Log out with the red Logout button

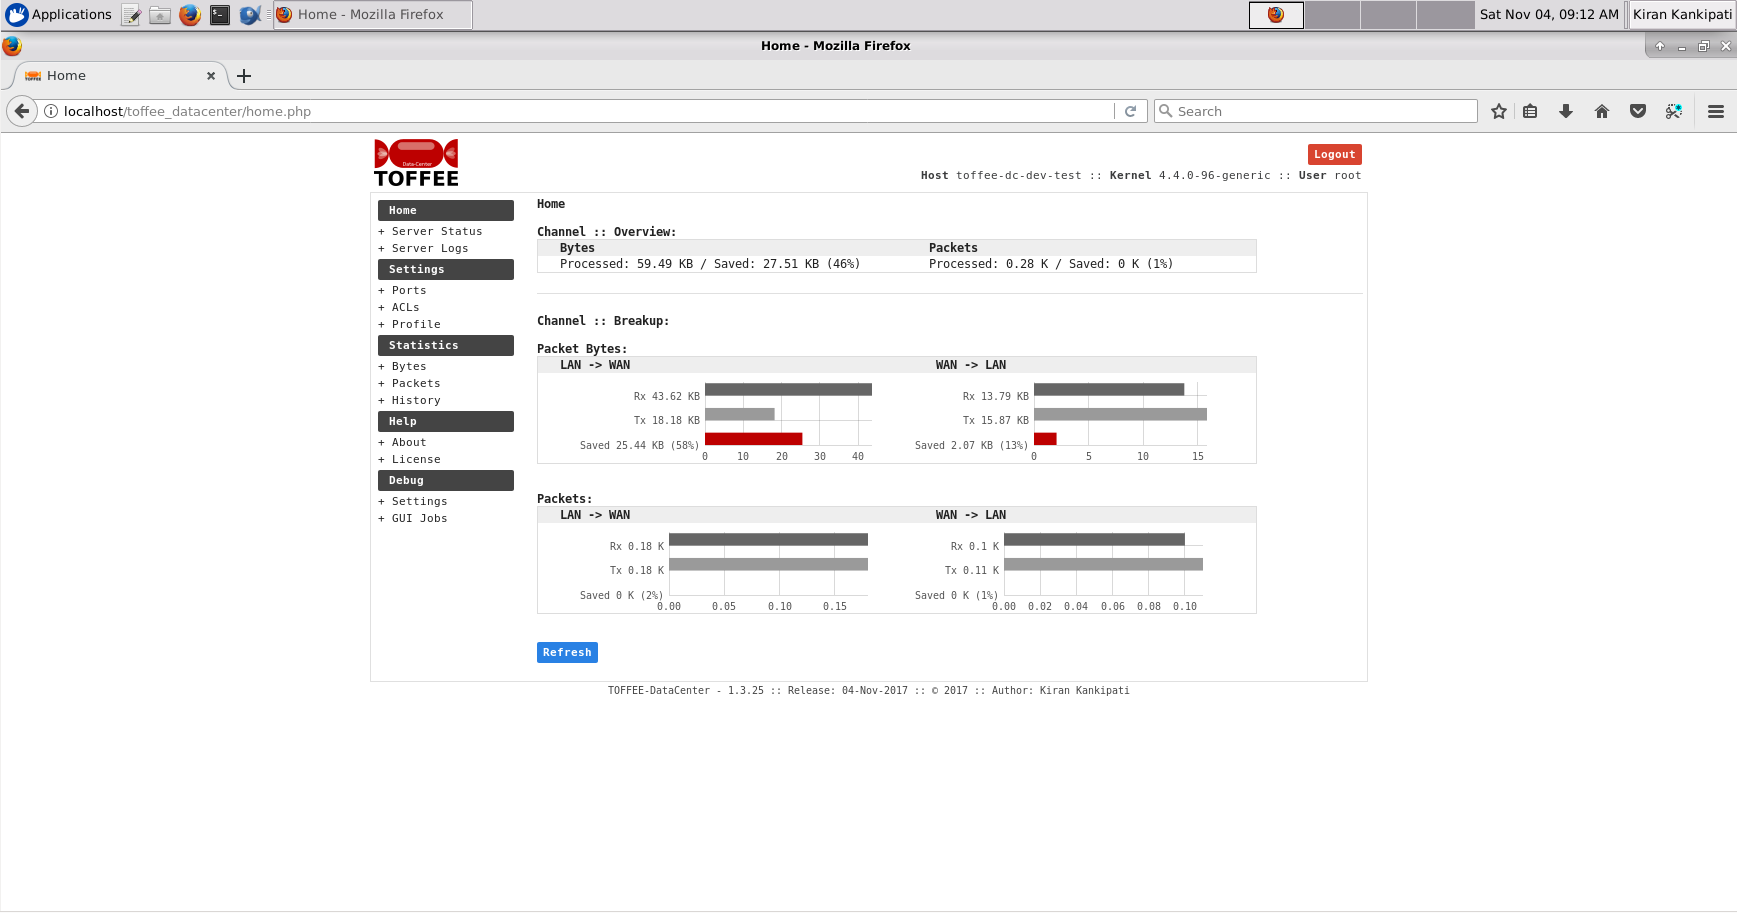click(x=1335, y=154)
